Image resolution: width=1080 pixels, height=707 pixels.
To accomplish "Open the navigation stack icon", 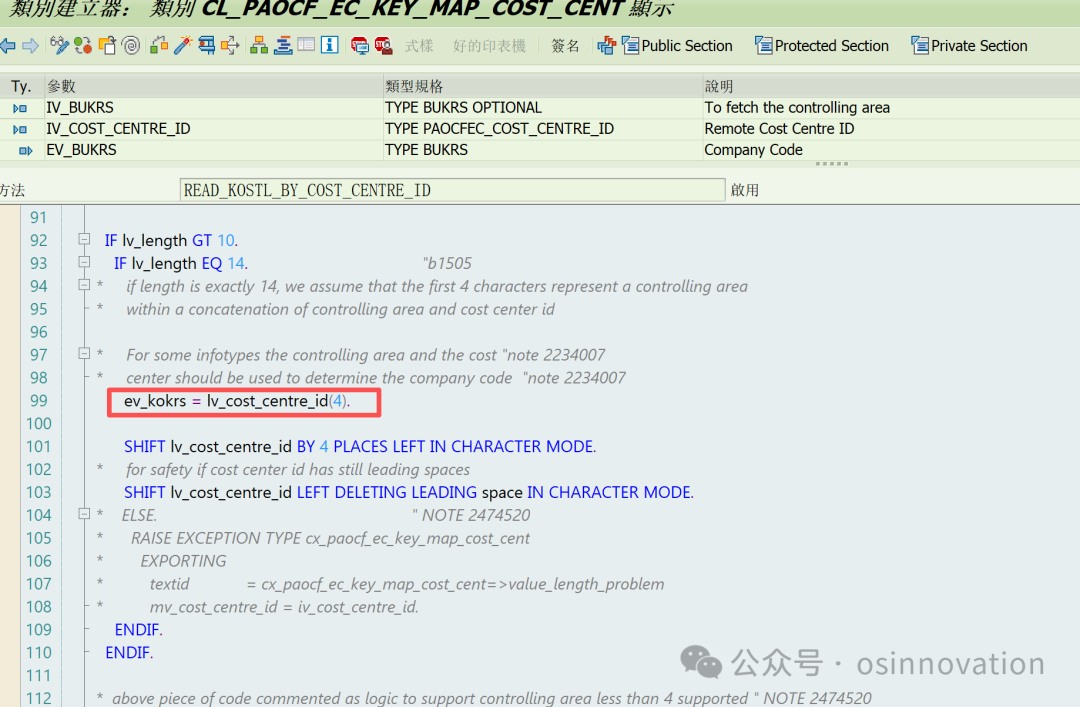I will 282,45.
